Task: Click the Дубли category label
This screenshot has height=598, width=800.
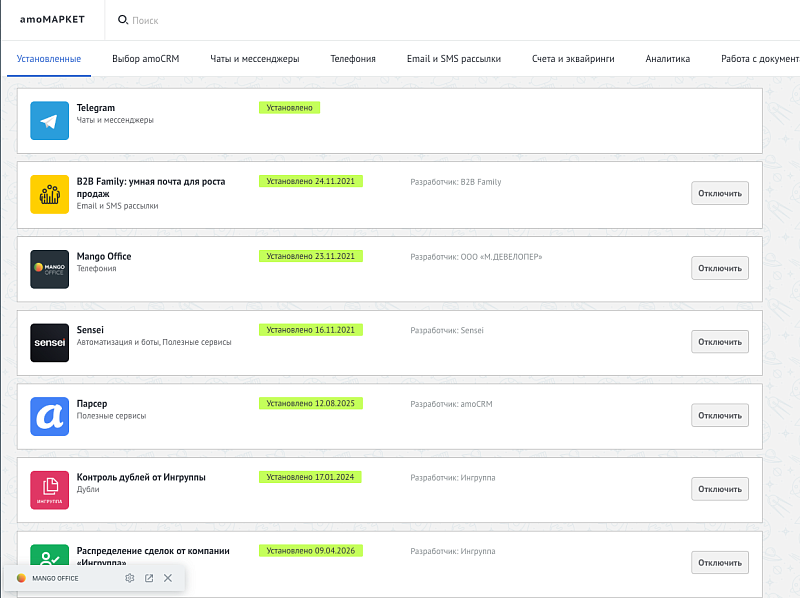Action: coord(88,489)
